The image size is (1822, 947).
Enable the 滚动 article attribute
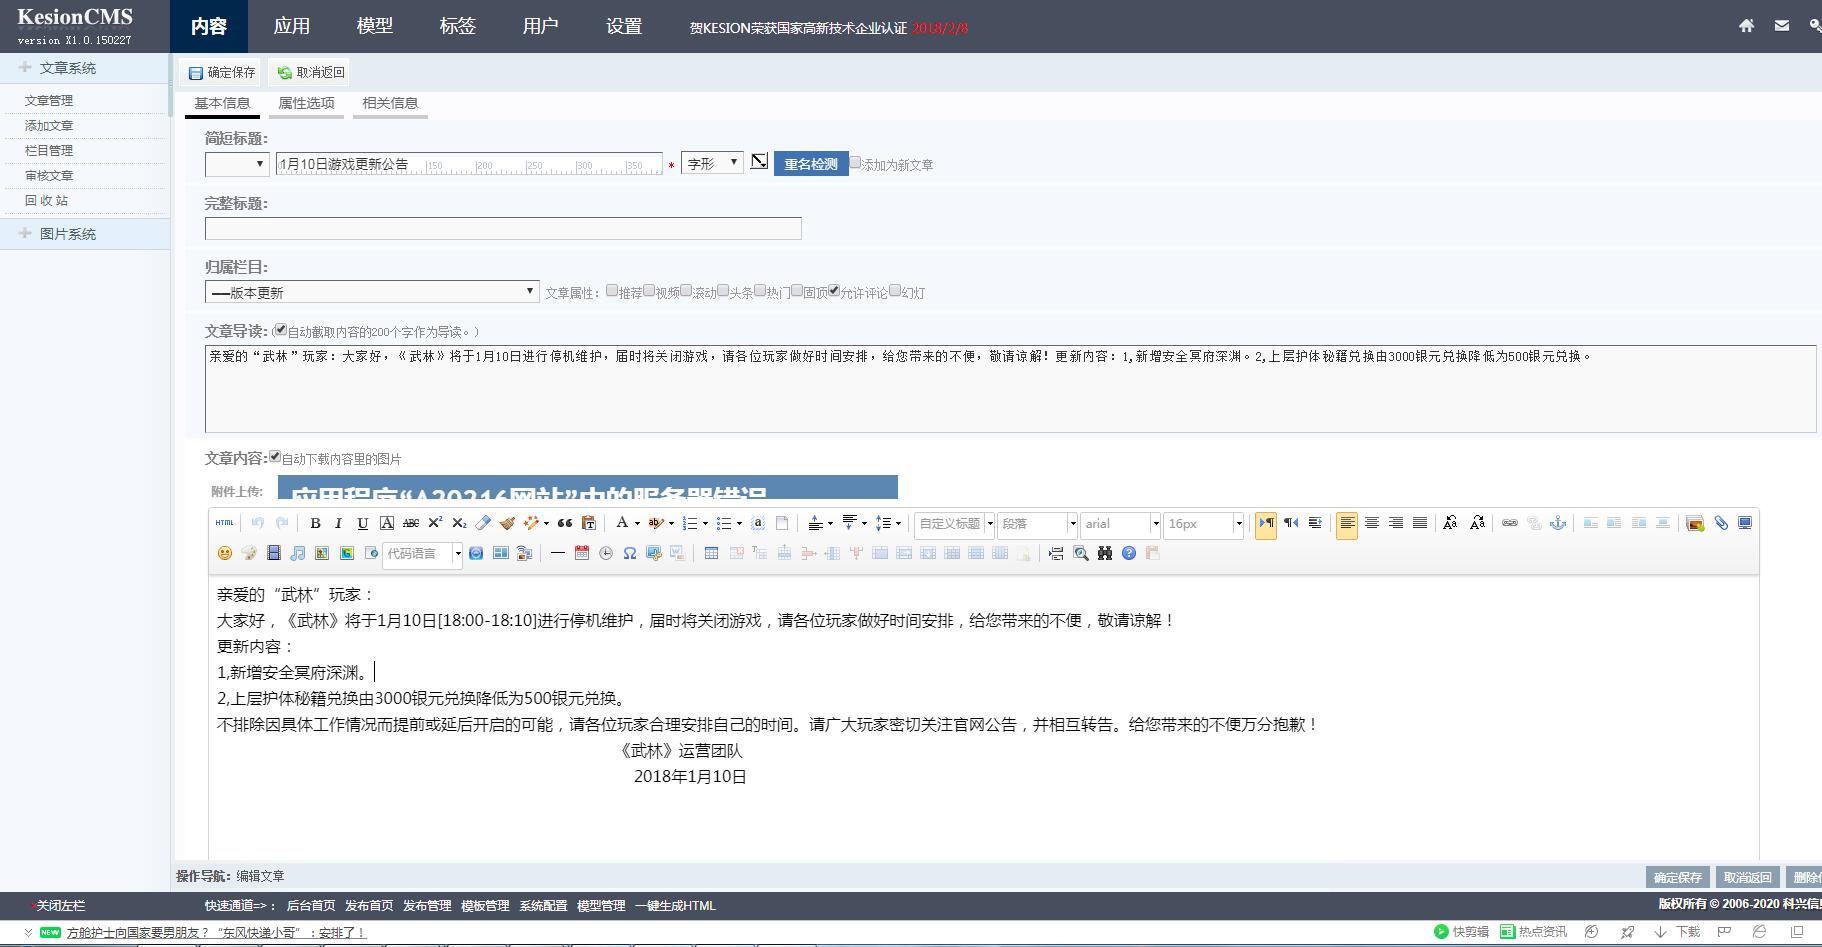686,291
